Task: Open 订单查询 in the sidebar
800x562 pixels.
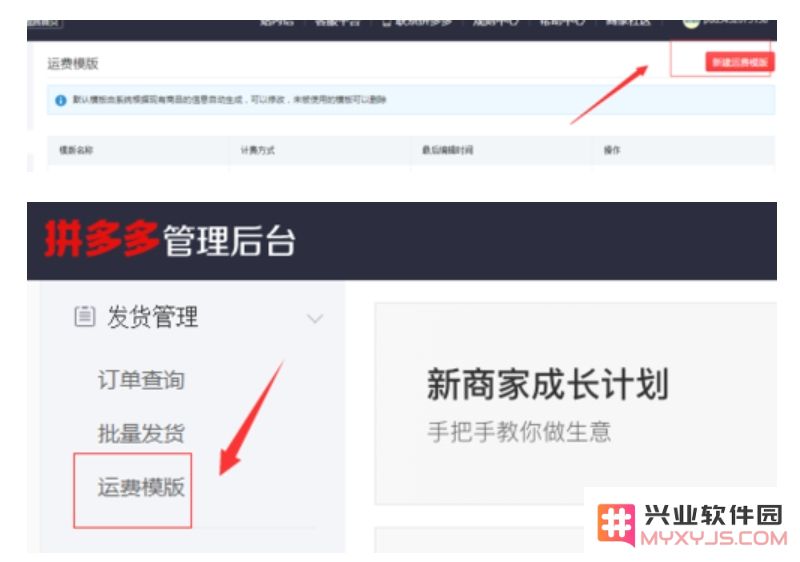Action: pyautogui.click(x=141, y=380)
